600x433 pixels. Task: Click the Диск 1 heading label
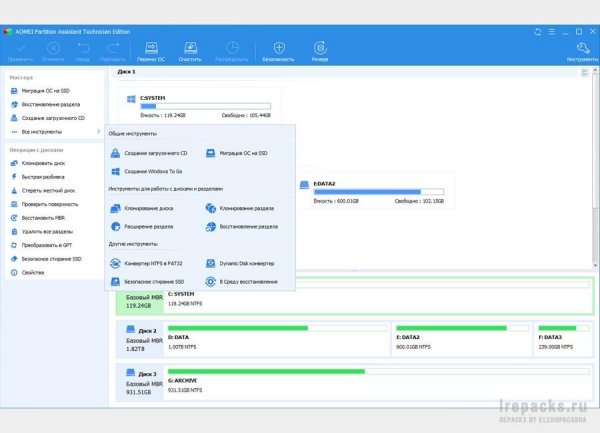point(127,72)
